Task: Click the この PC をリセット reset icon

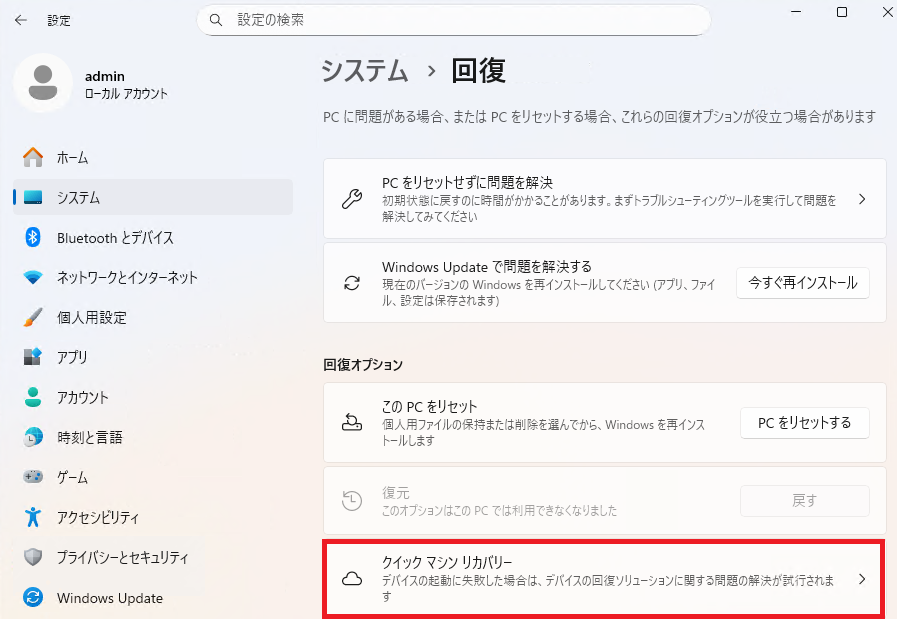Action: coord(352,423)
